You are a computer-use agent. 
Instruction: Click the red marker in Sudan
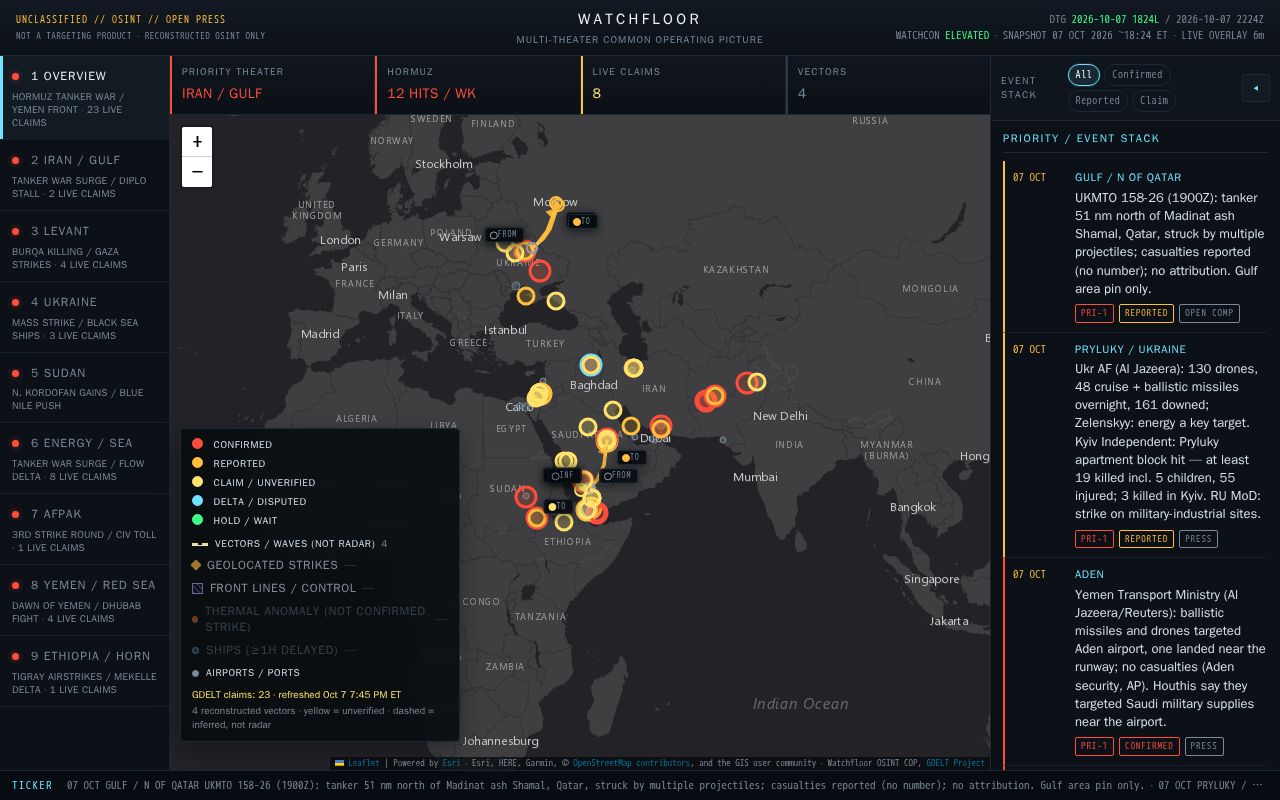[525, 495]
